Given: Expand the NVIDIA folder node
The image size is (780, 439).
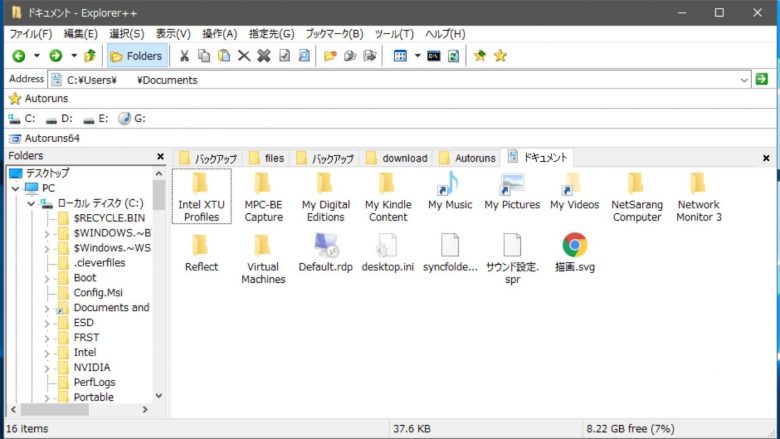Looking at the screenshot, I should point(47,368).
